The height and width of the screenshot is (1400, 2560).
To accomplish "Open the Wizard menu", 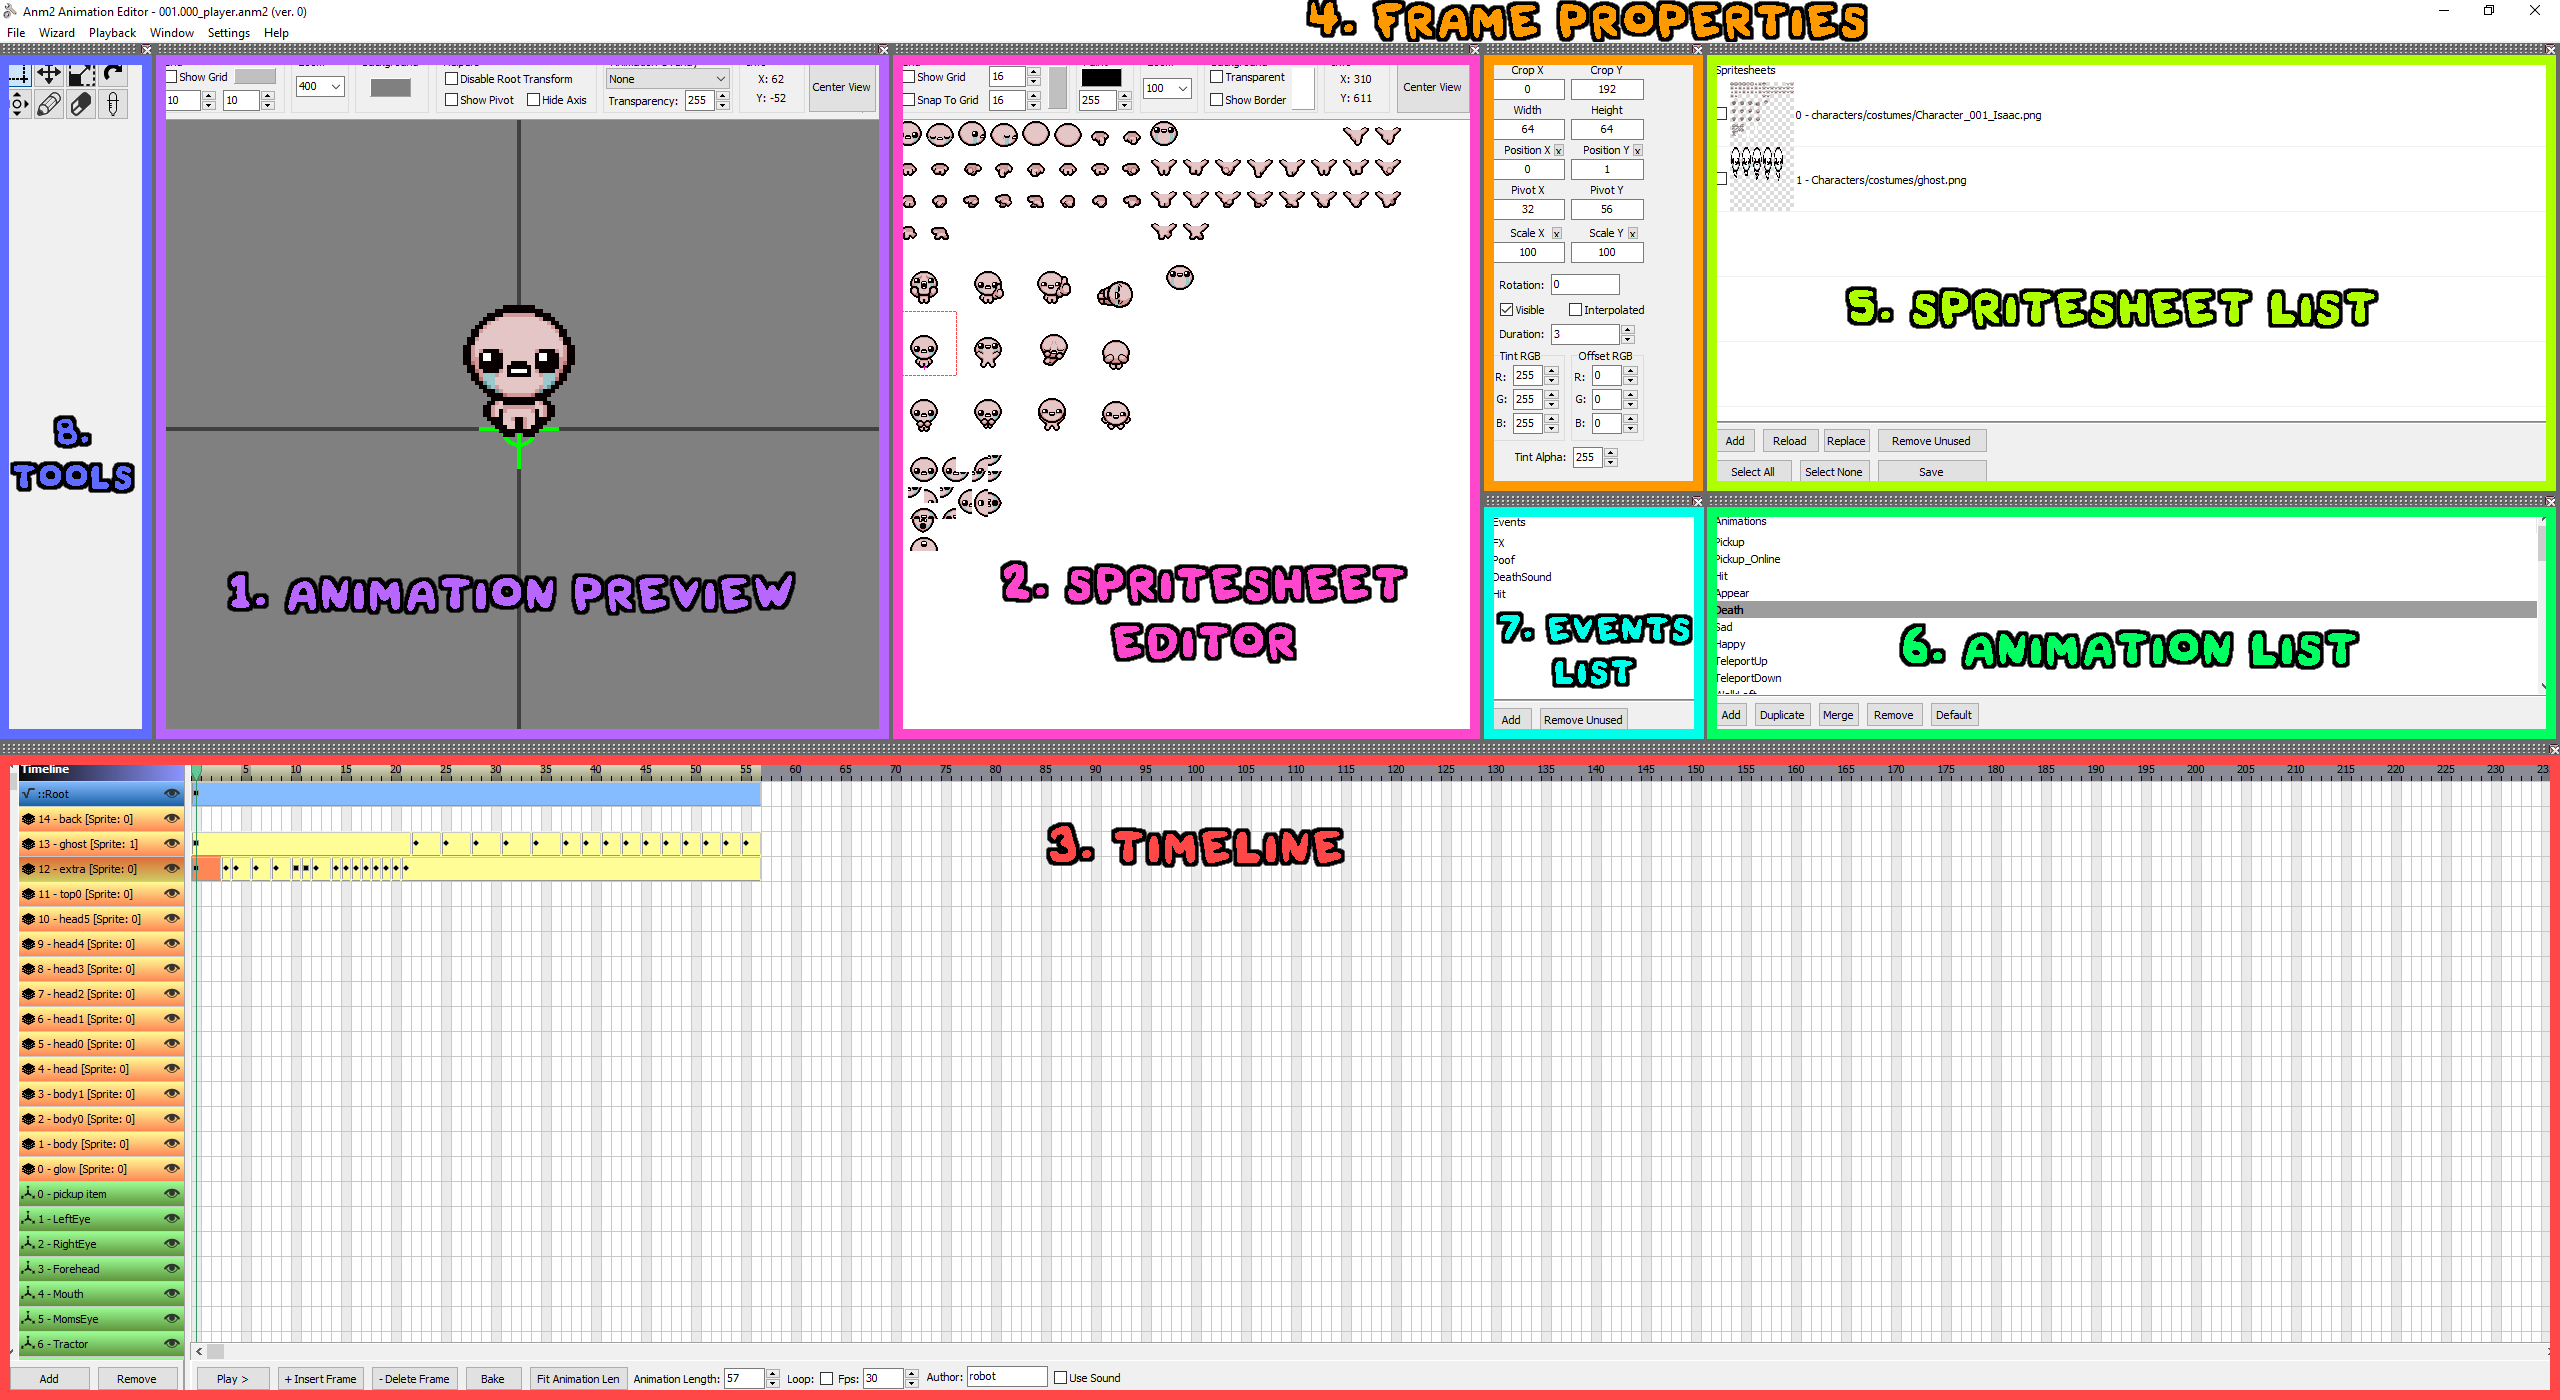I will 56,32.
